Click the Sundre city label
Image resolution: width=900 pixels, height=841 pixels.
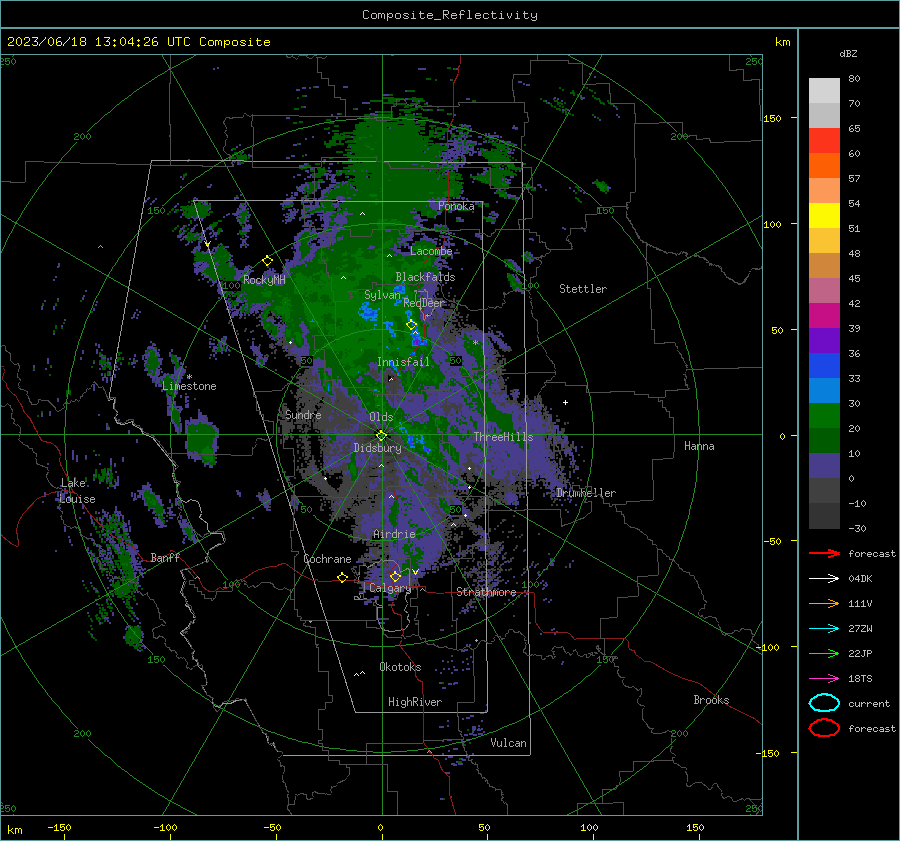click(x=303, y=414)
